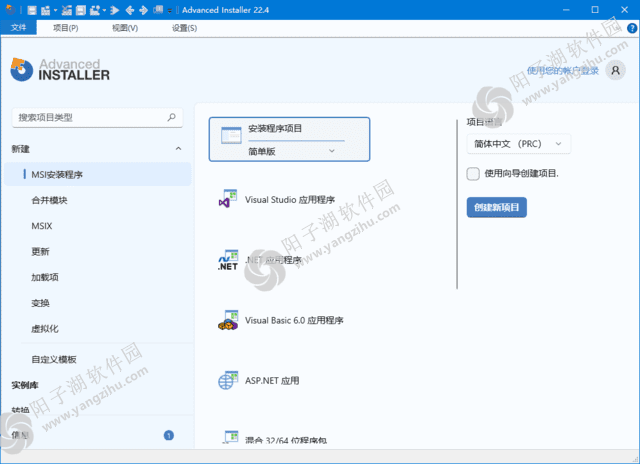Open the 视图(V) menu

[x=125, y=28]
